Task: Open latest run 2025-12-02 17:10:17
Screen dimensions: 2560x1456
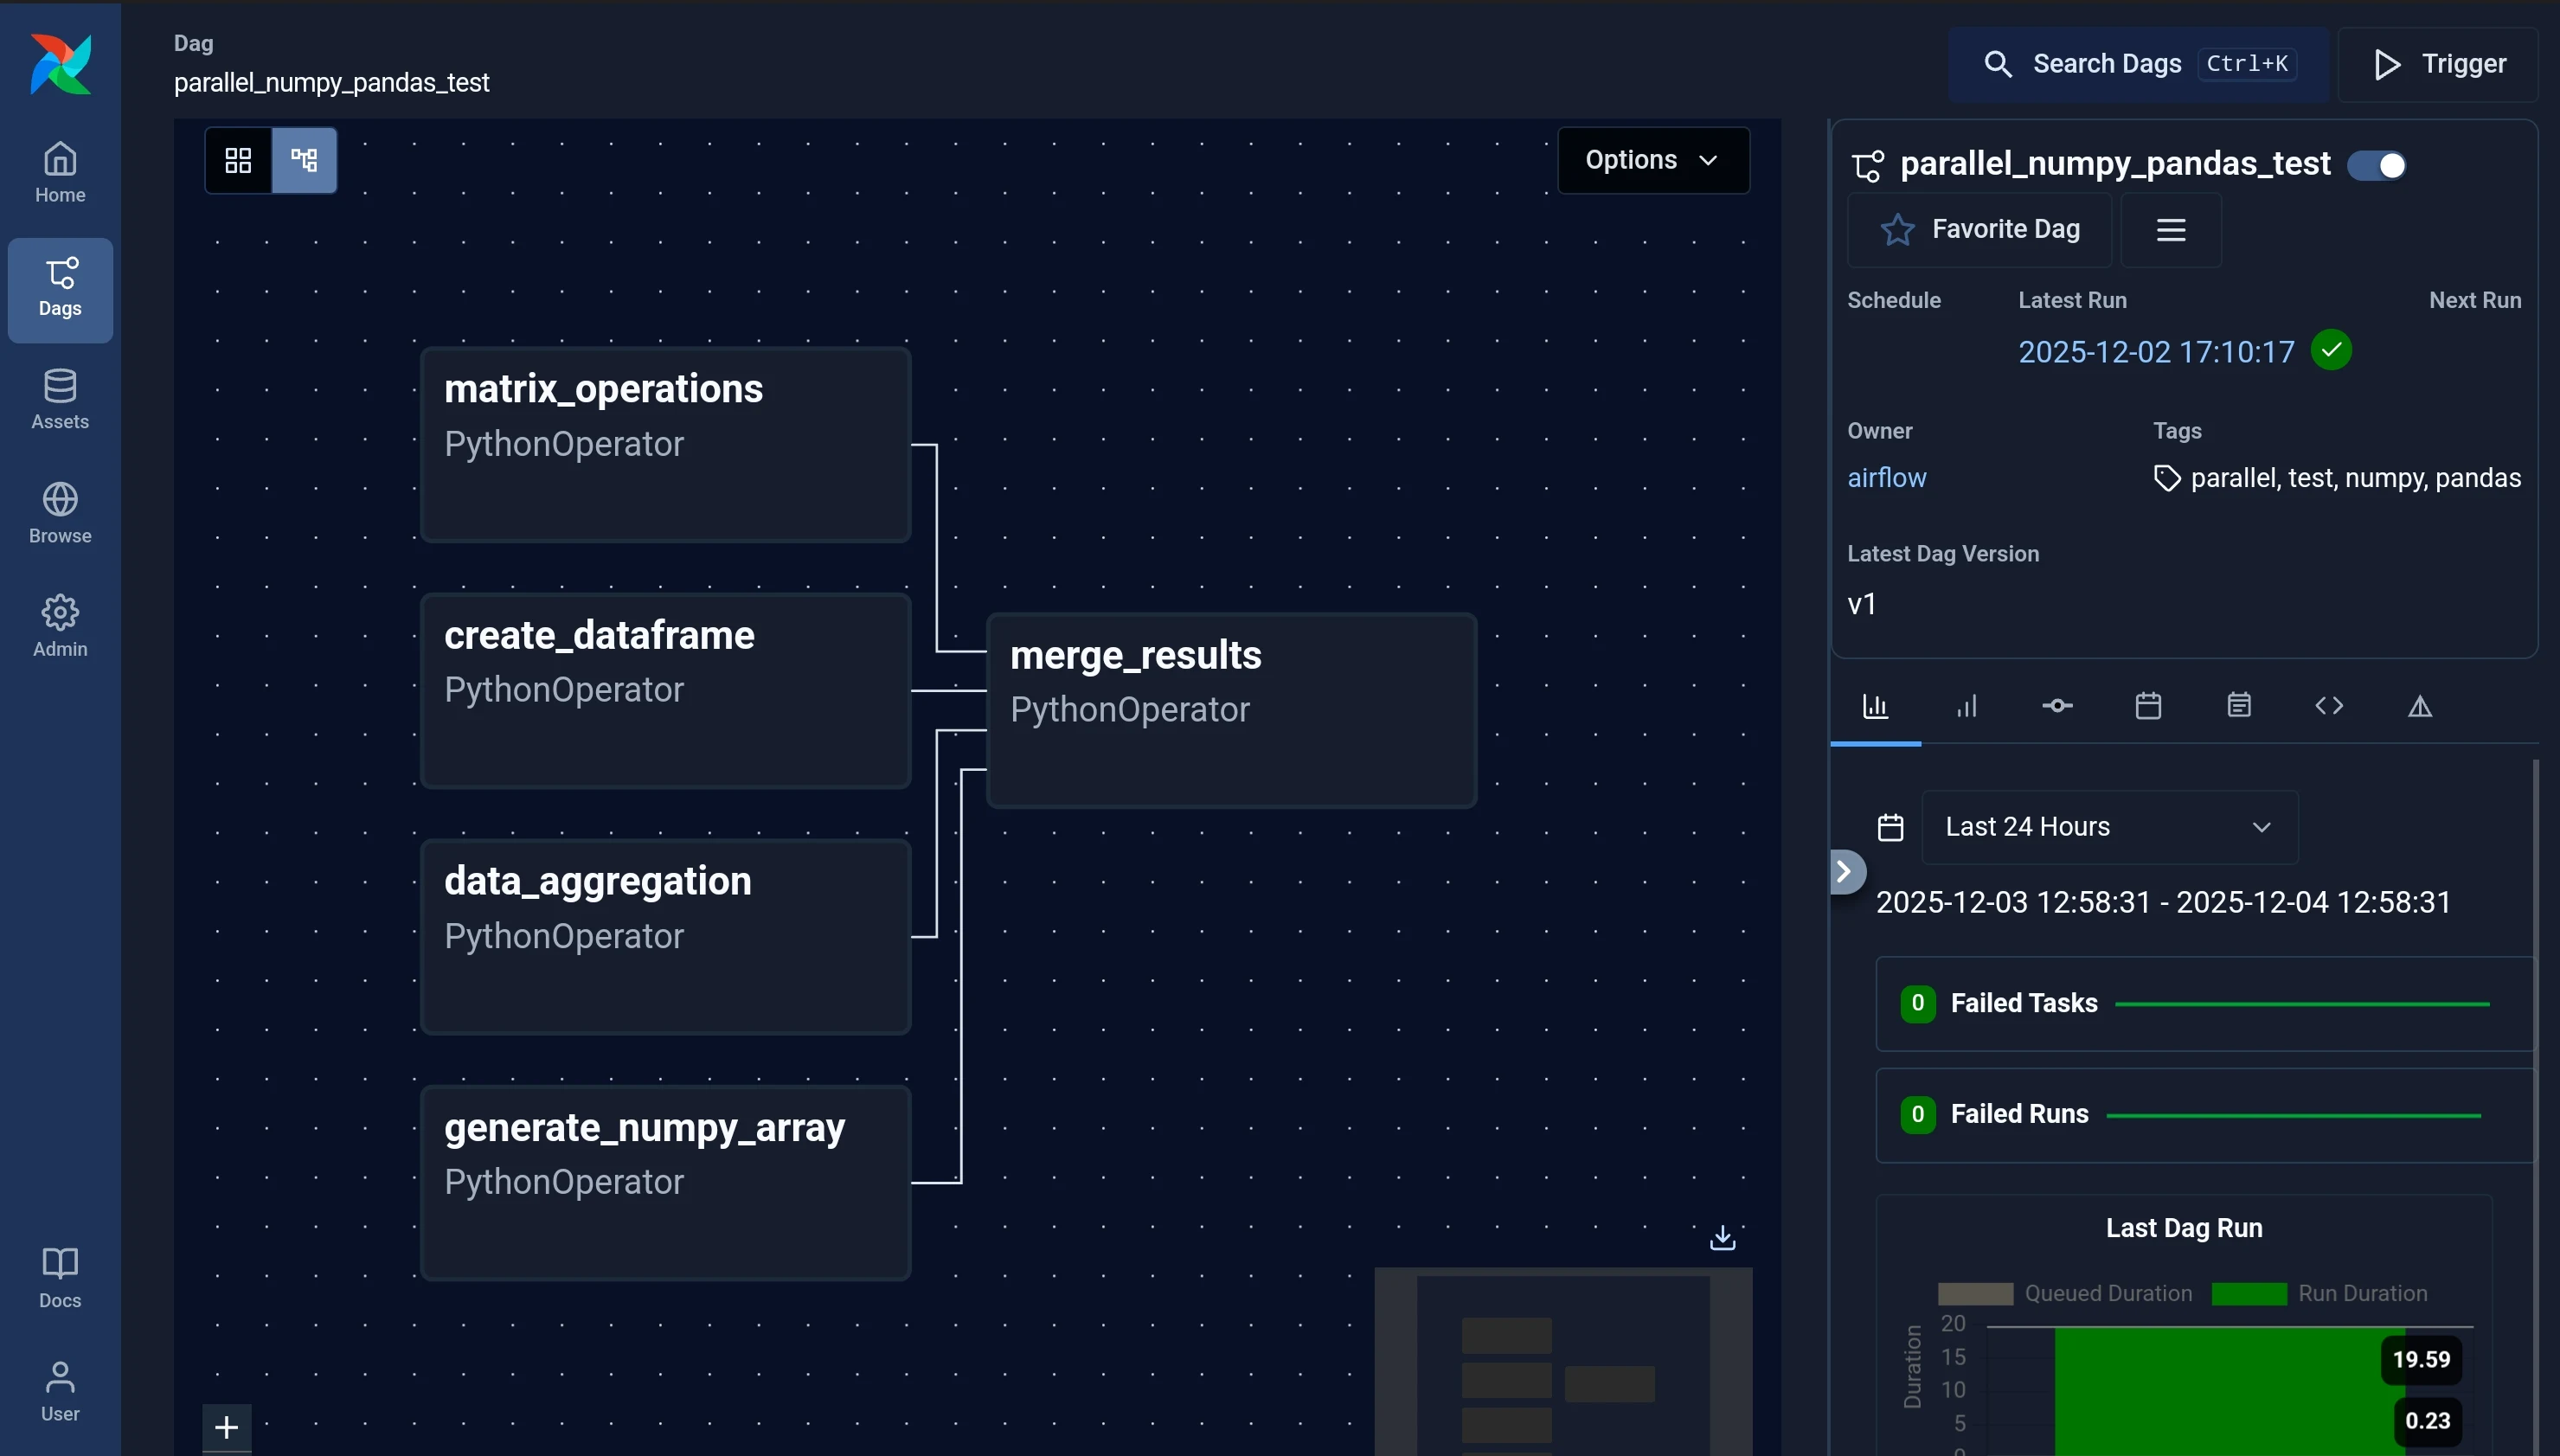Action: point(2156,352)
